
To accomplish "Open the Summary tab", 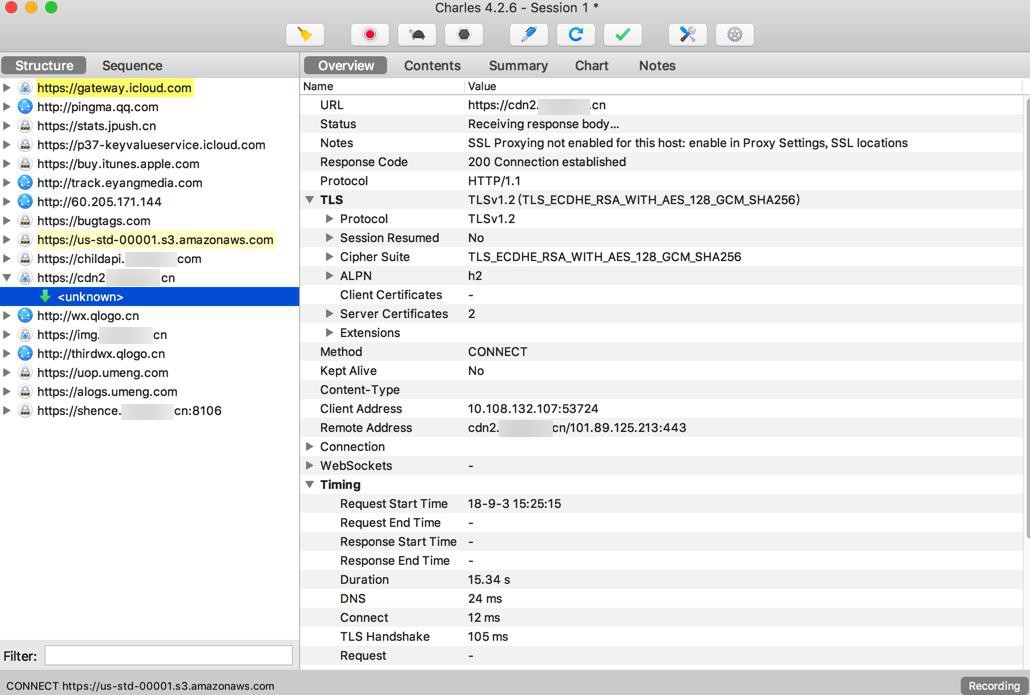I will 518,66.
